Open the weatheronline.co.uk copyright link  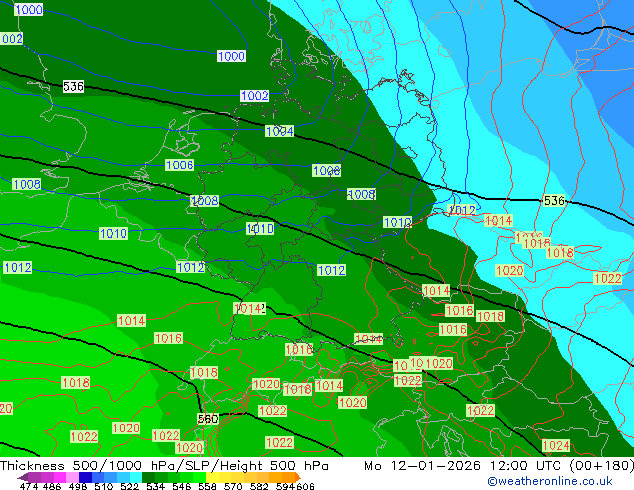(549, 481)
